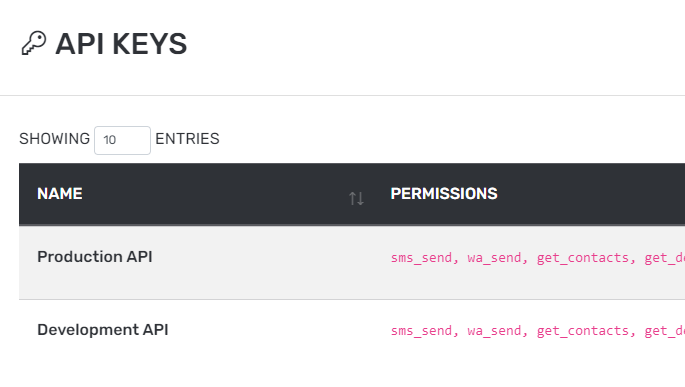
Task: Click truncated last permission in Development API row
Action: pyautogui.click(x=664, y=331)
